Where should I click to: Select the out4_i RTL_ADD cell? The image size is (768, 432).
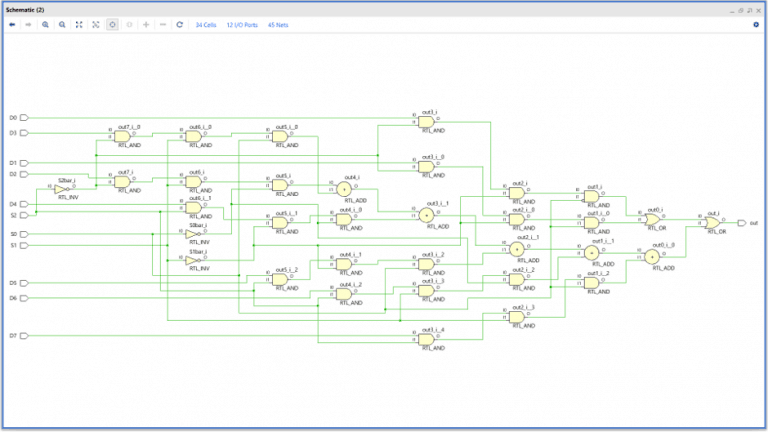click(x=344, y=189)
